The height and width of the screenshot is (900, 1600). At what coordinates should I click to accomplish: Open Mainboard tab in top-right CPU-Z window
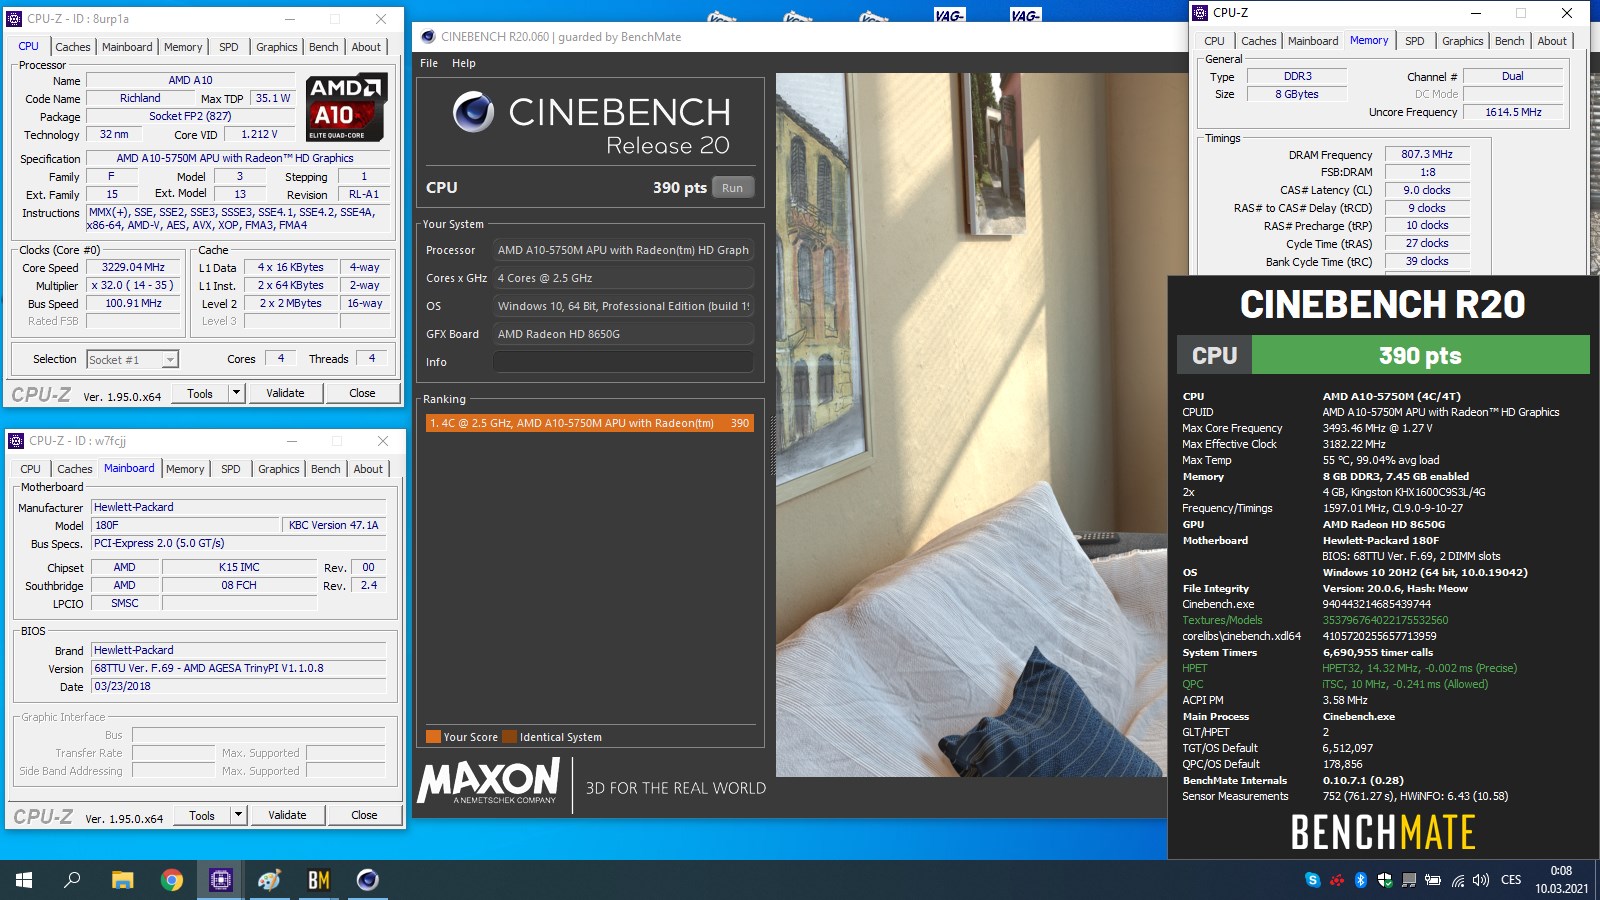[1313, 41]
